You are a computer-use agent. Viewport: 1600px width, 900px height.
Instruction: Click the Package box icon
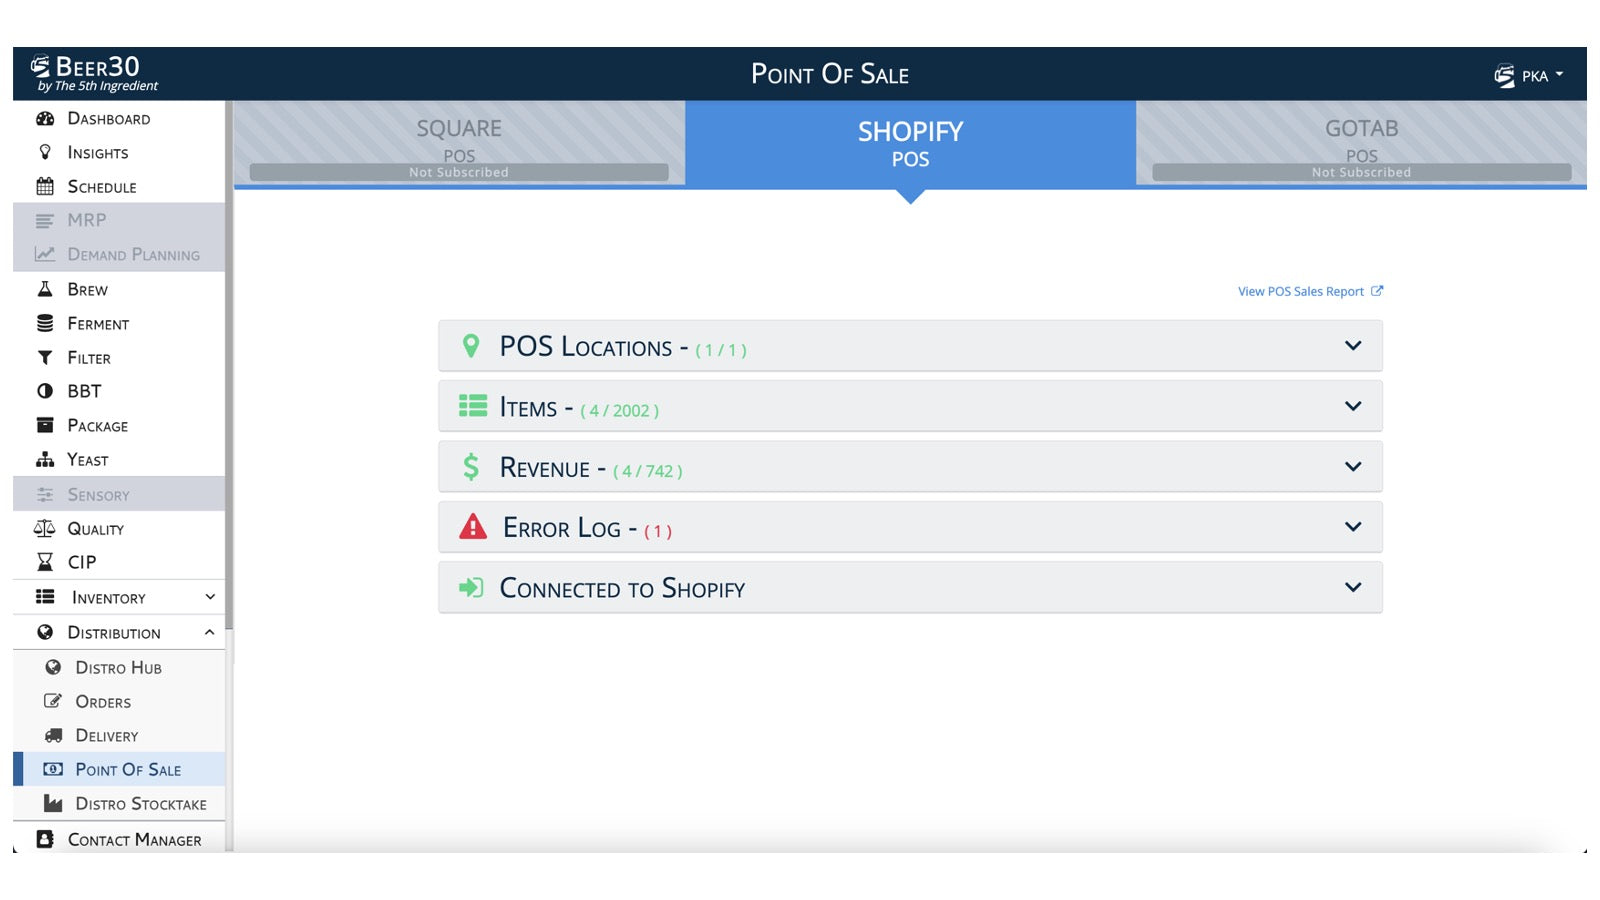(45, 425)
